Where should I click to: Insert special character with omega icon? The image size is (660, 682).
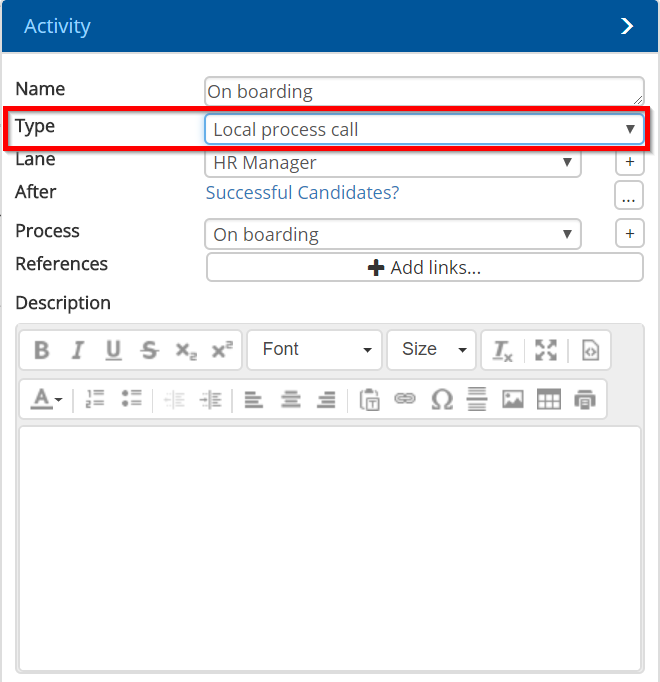[441, 399]
